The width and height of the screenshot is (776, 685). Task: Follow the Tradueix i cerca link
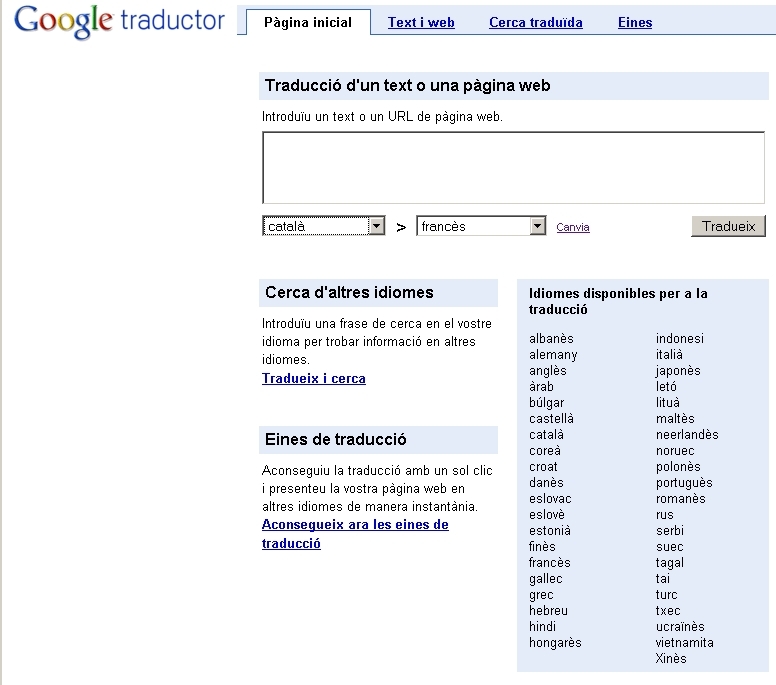pyautogui.click(x=313, y=379)
